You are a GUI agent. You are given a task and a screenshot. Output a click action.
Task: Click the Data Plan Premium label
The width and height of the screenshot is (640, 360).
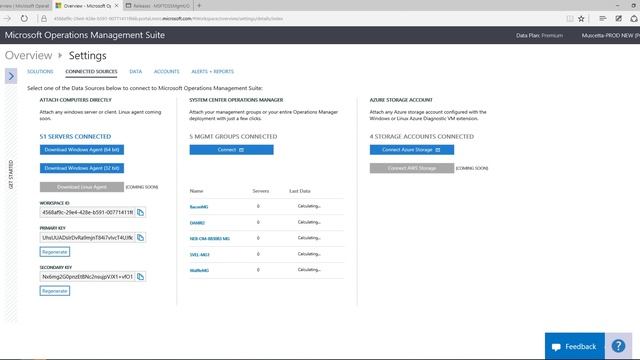539,36
